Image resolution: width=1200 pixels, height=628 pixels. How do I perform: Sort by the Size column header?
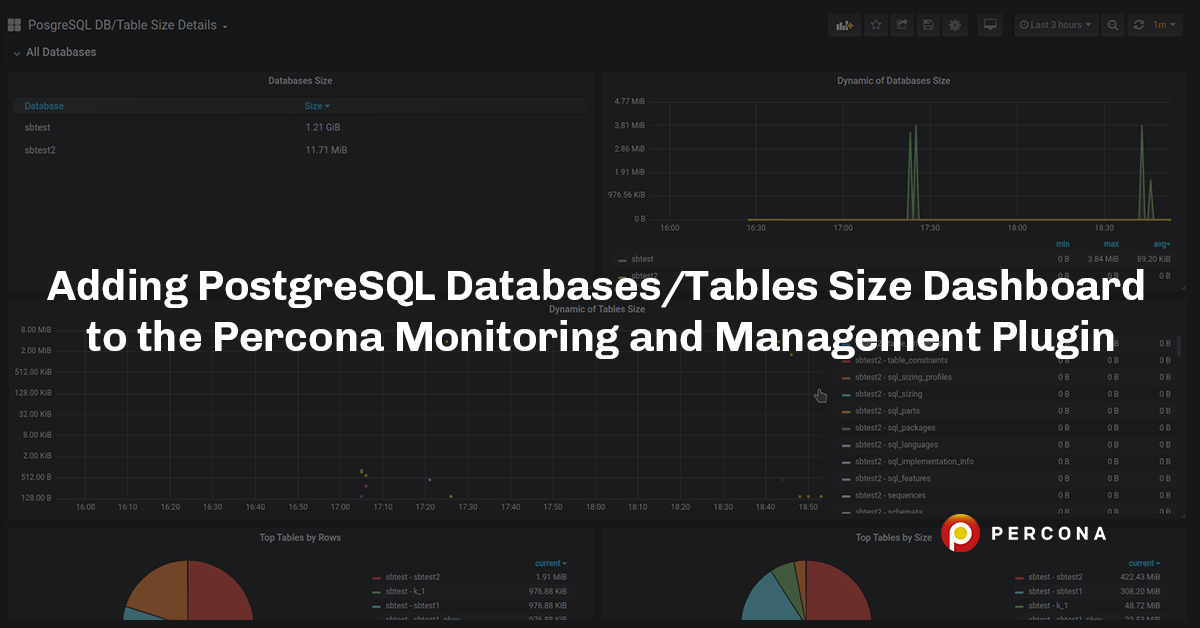tap(317, 106)
